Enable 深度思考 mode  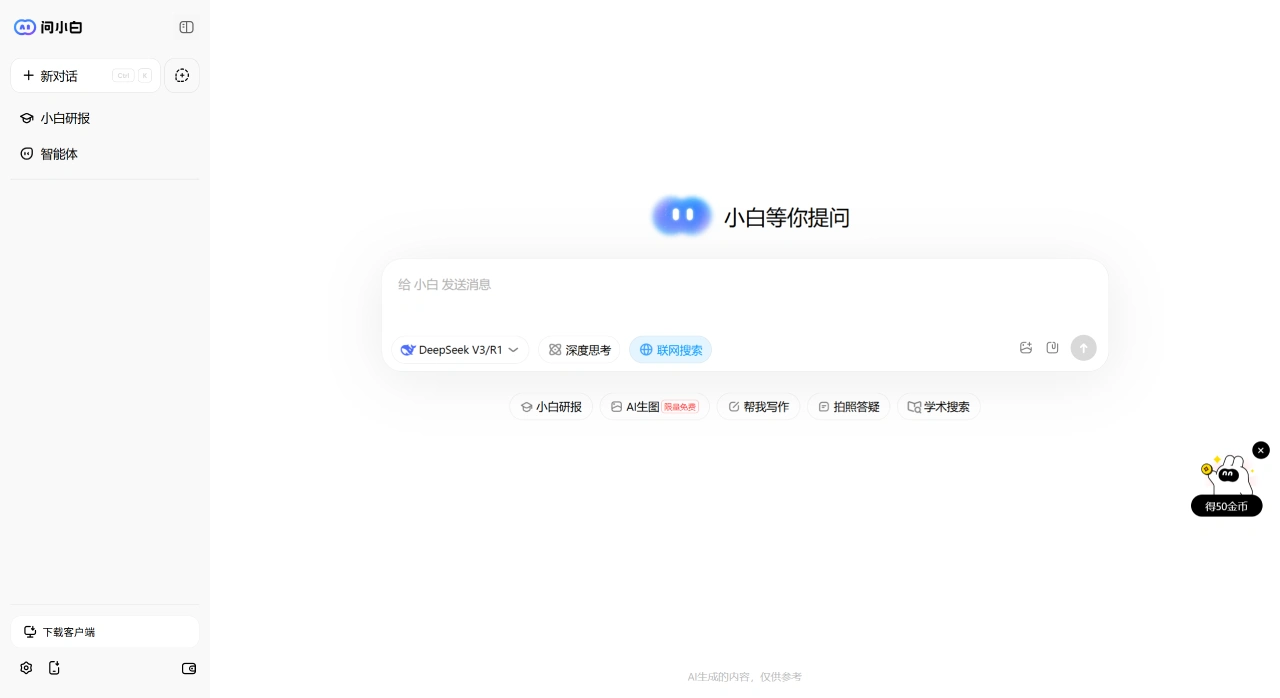coord(580,350)
